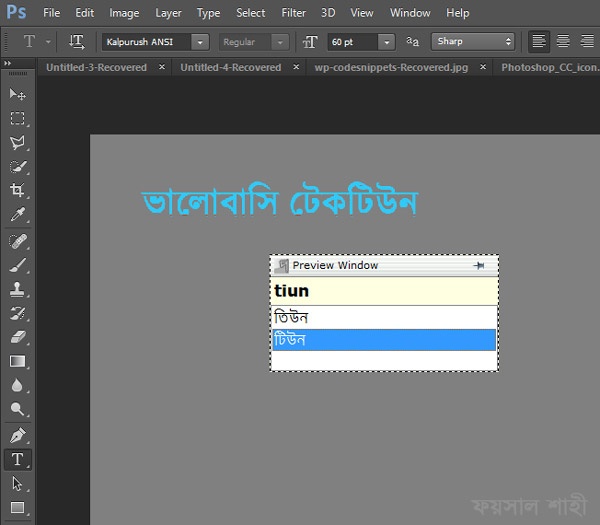
Task: Select the Pen tool
Action: tap(17, 436)
